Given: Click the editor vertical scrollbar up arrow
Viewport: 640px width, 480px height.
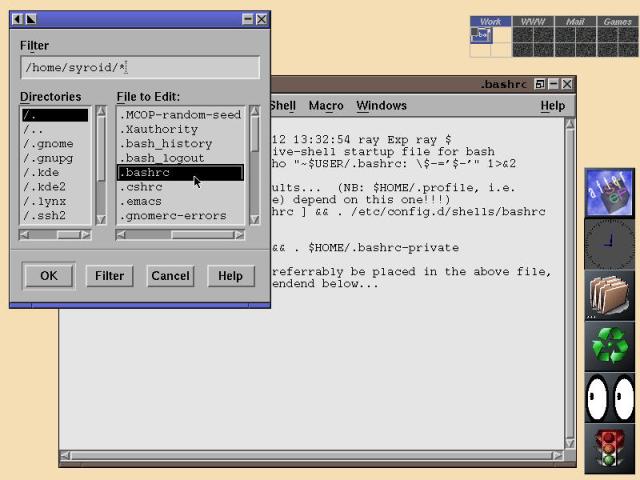Looking at the screenshot, I should [x=570, y=124].
